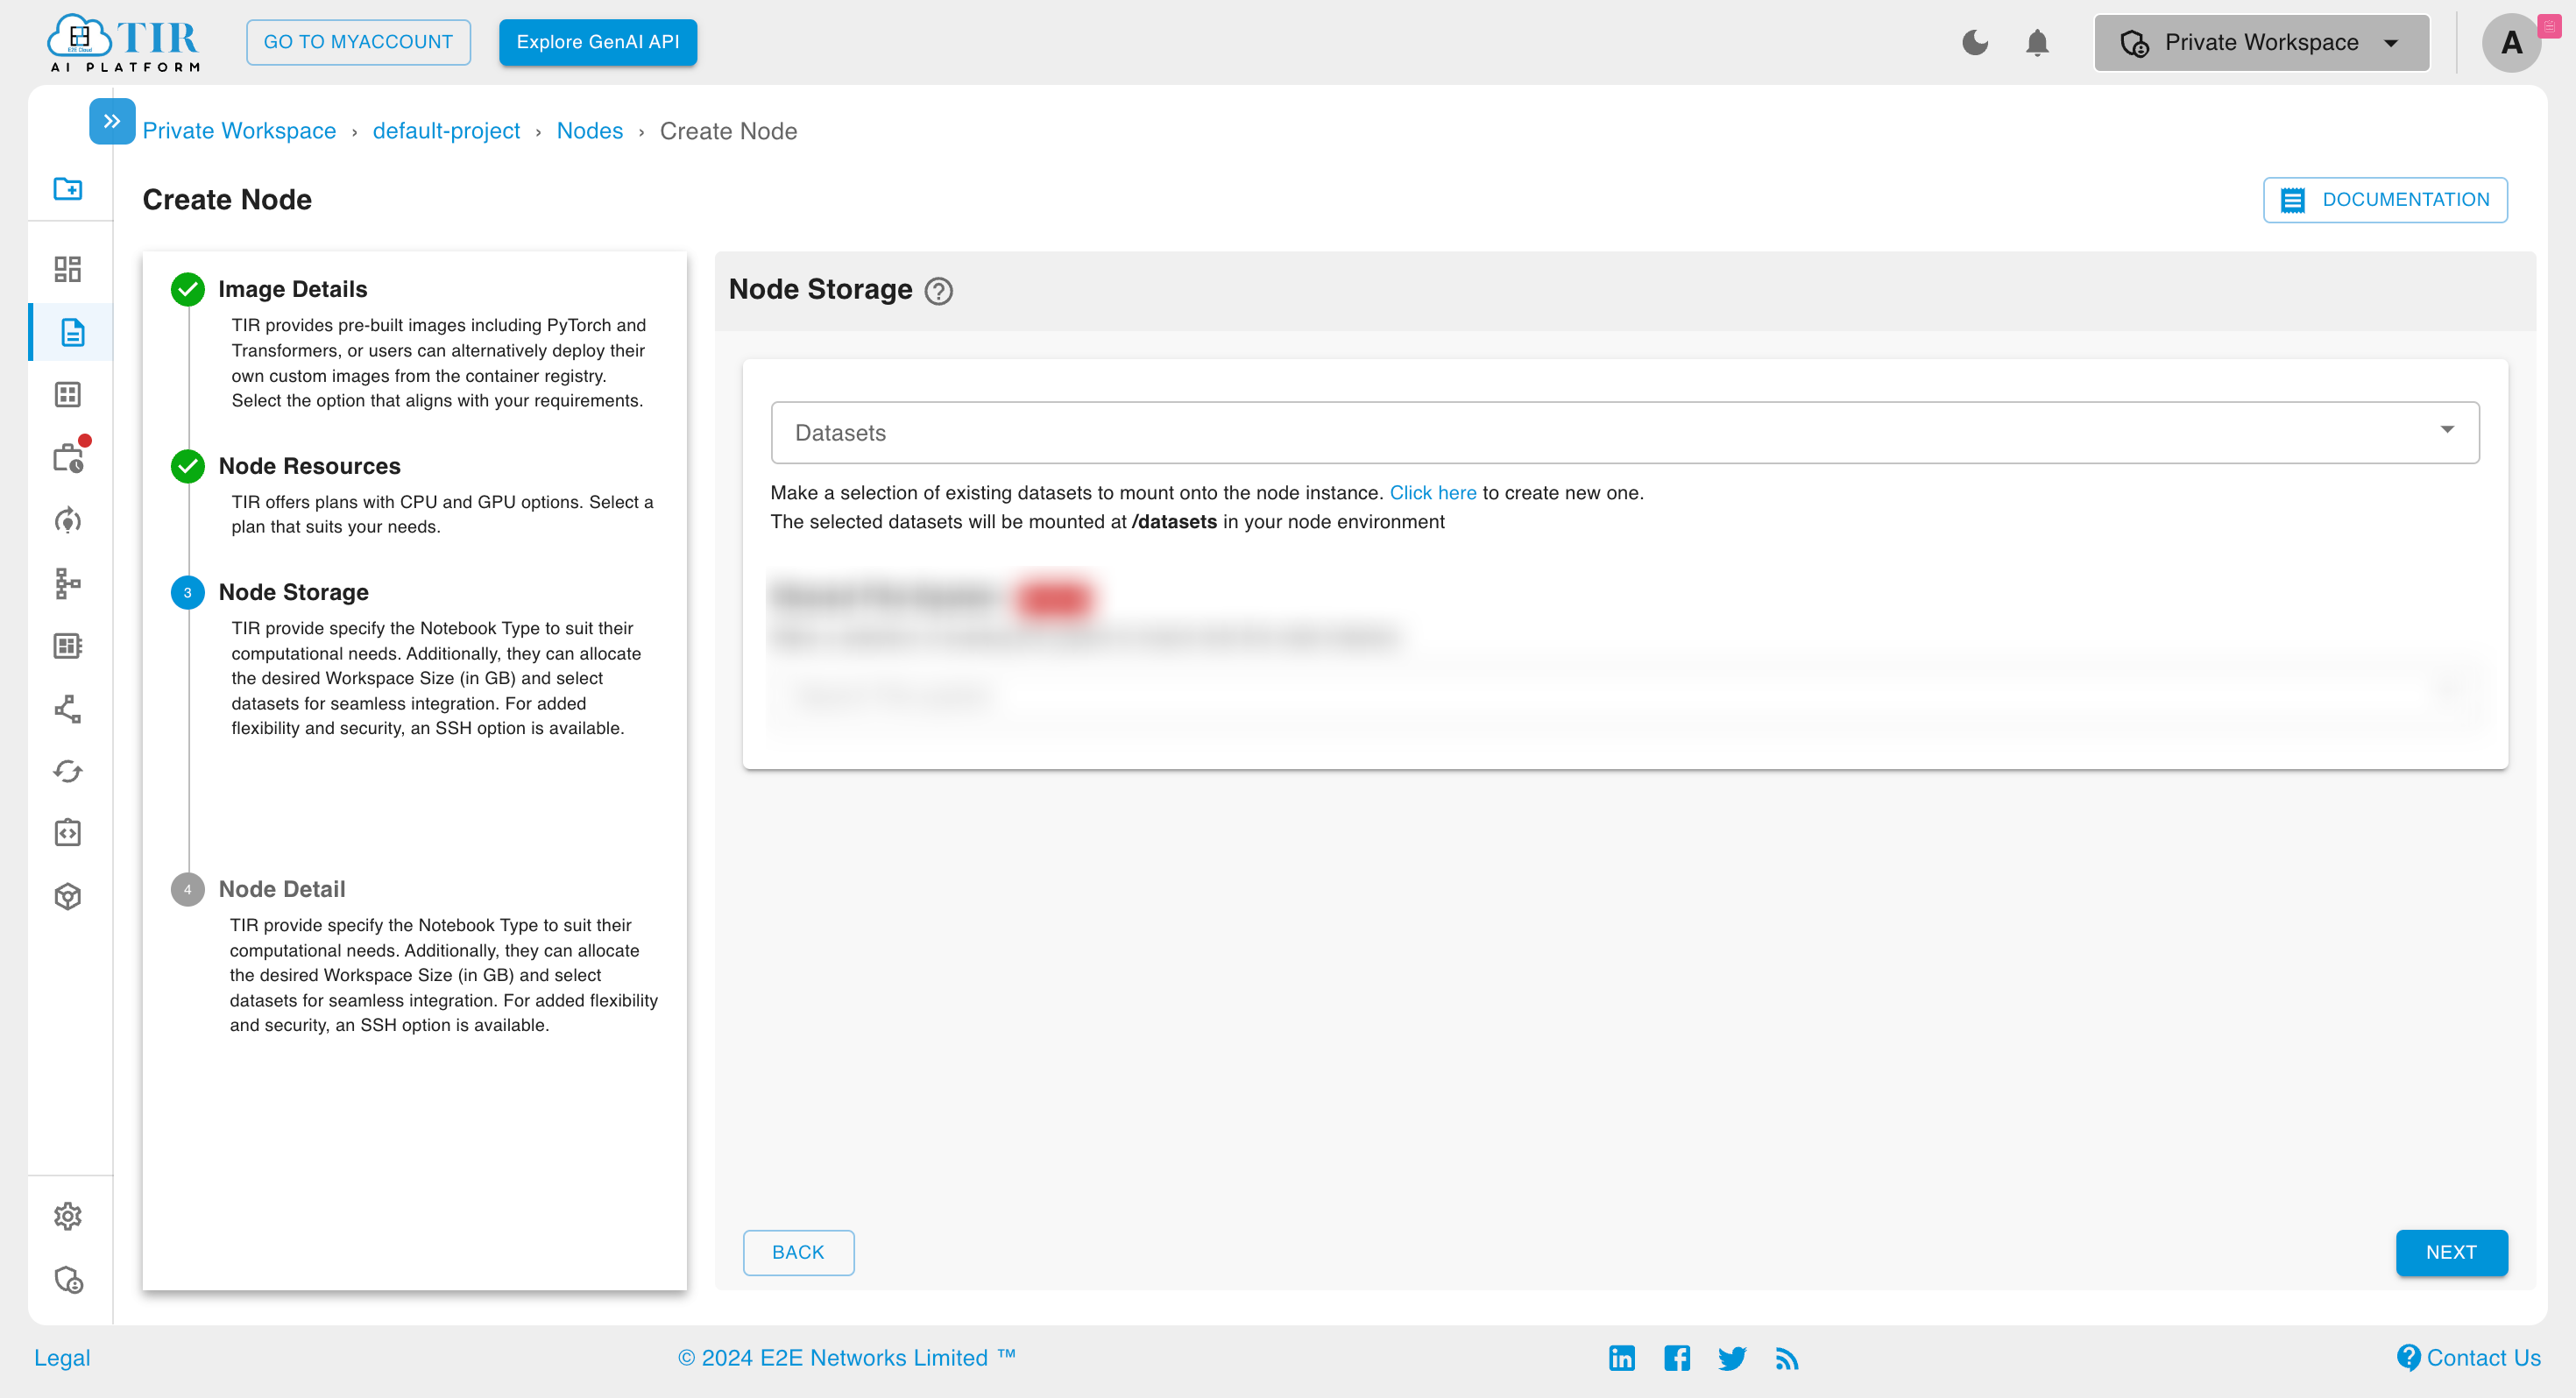2576x1398 pixels.
Task: Click '© 2024 E2E Networks Limited' footer text
Action: pyautogui.click(x=846, y=1357)
